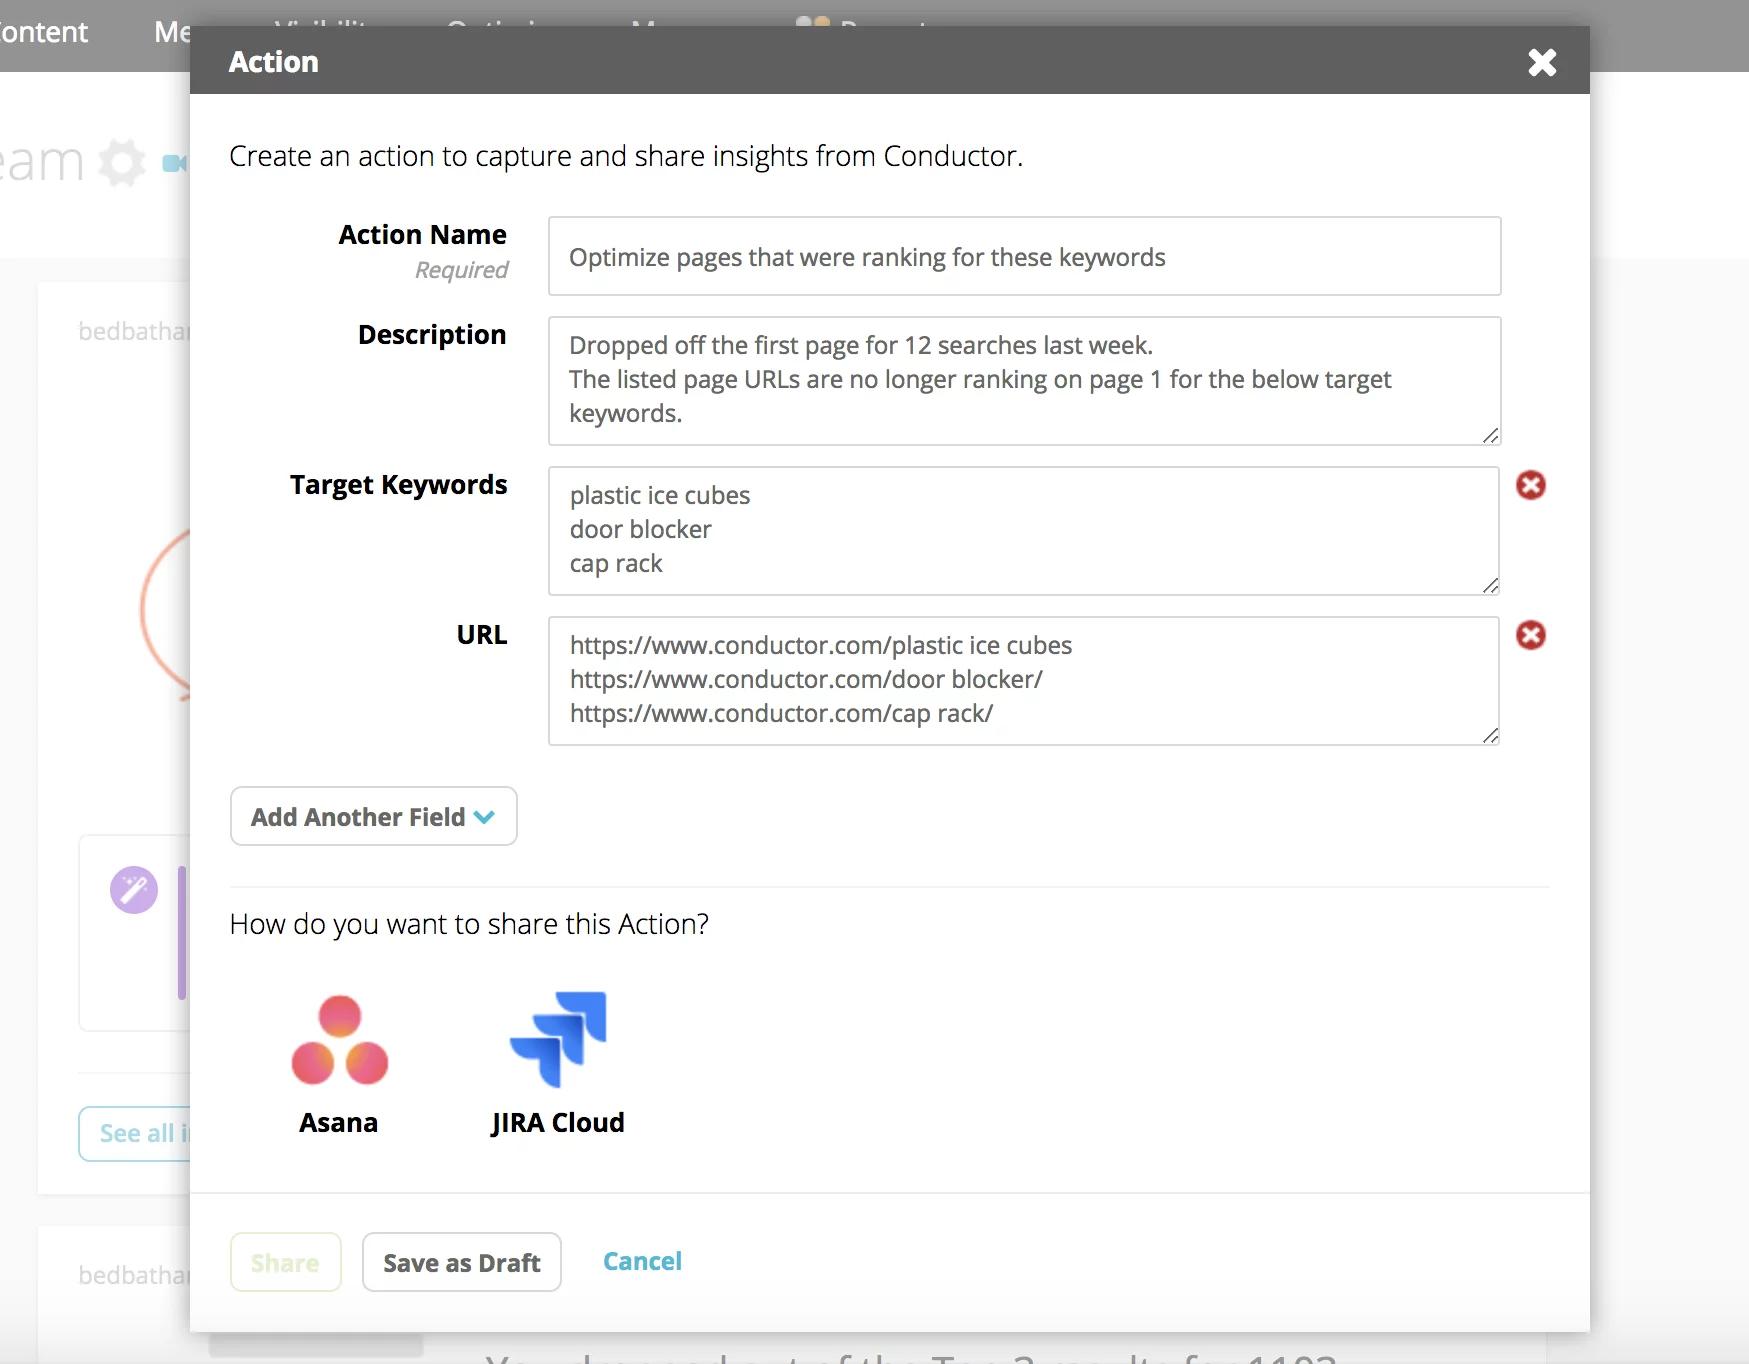Close the Action dialog

1542,62
